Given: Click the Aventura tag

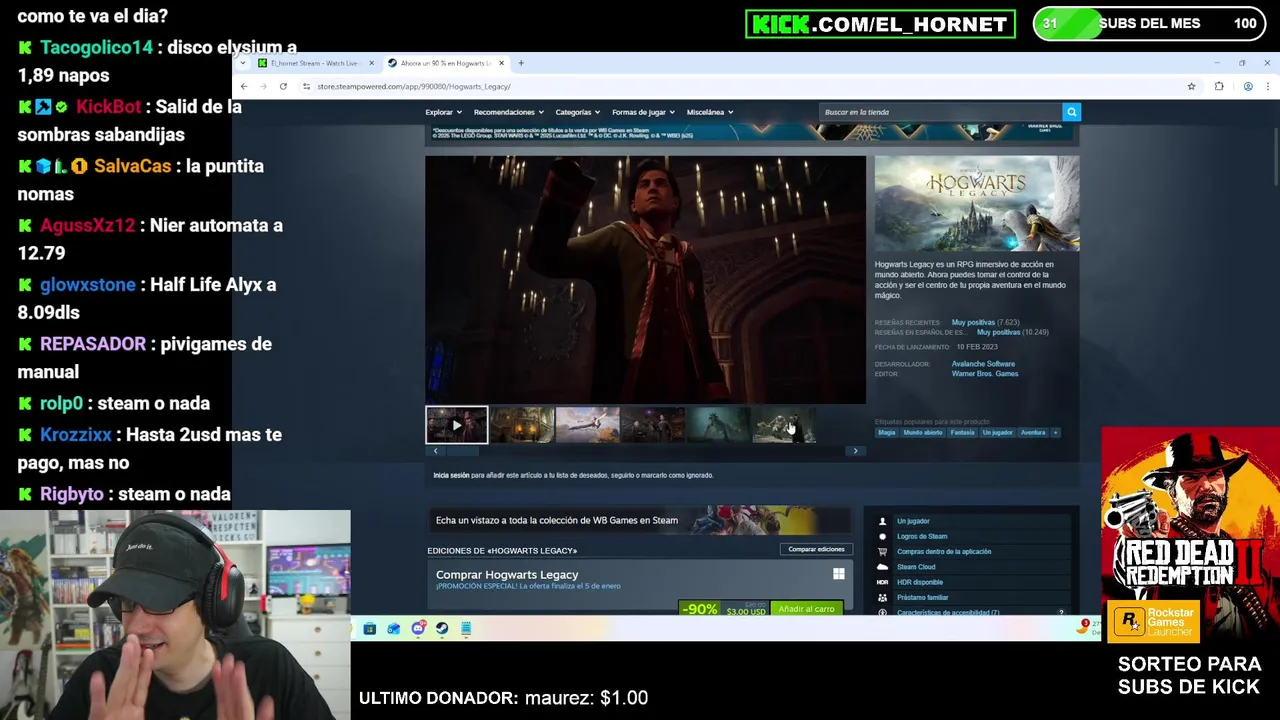Looking at the screenshot, I should 1033,433.
